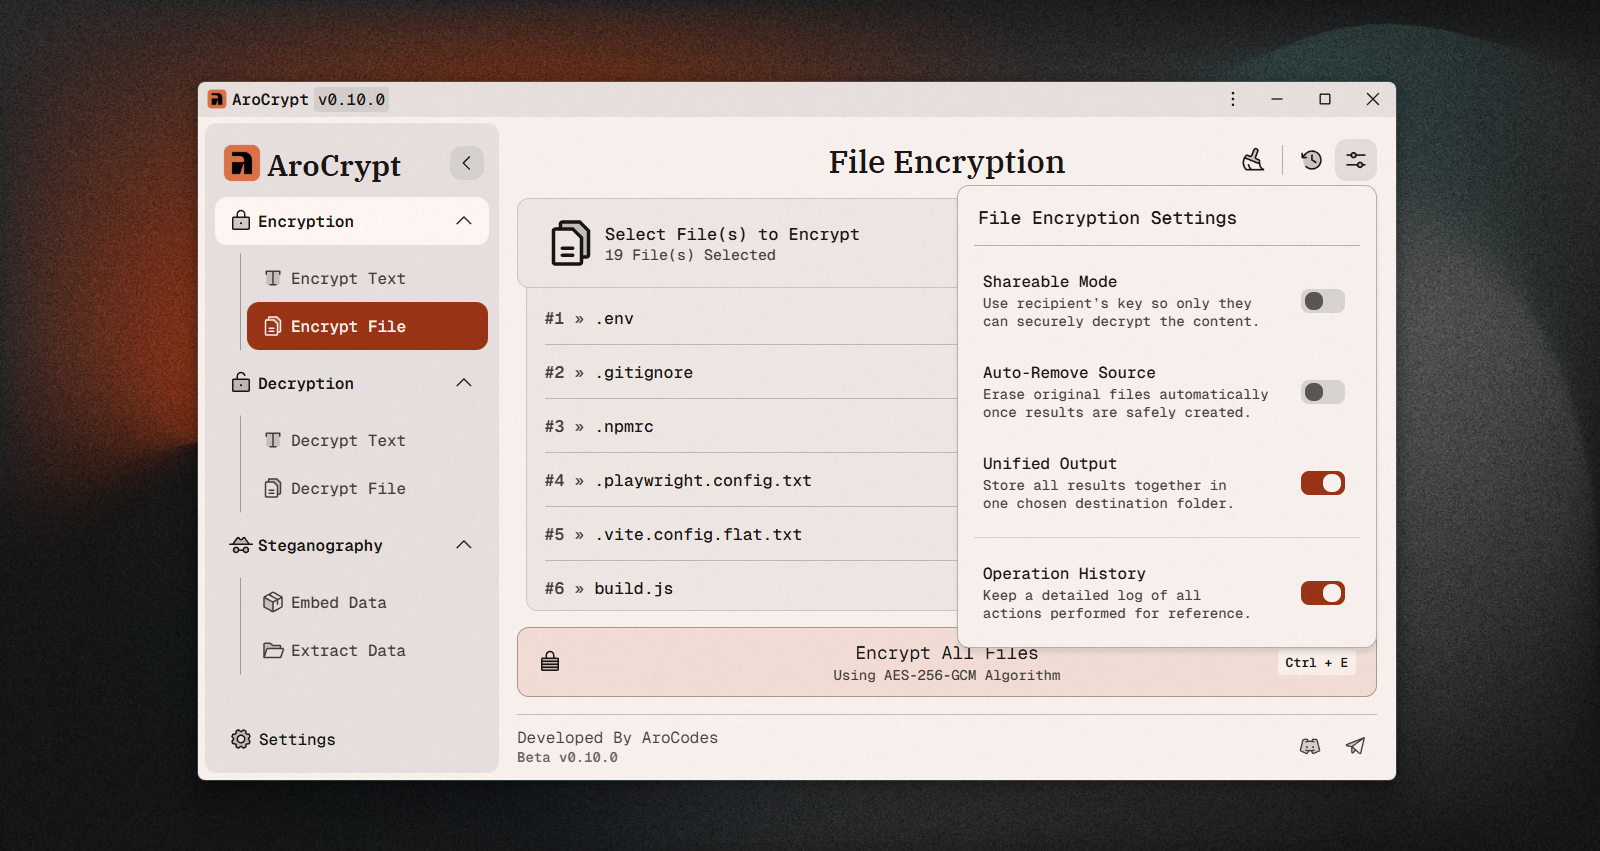
Task: Open Encrypt Text page
Action: [367, 278]
